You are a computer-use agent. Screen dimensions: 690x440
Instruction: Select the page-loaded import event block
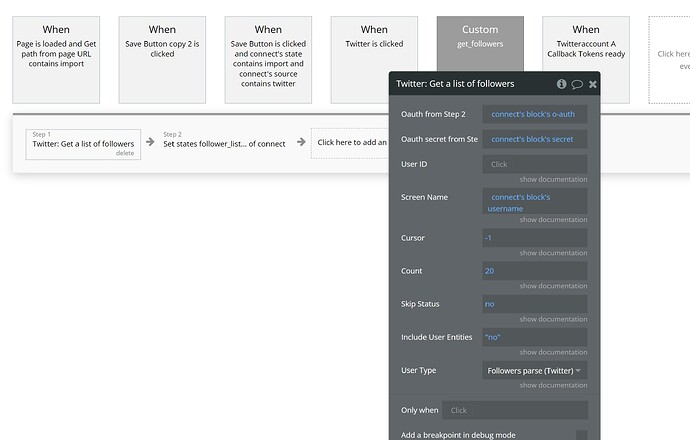[x=56, y=60]
